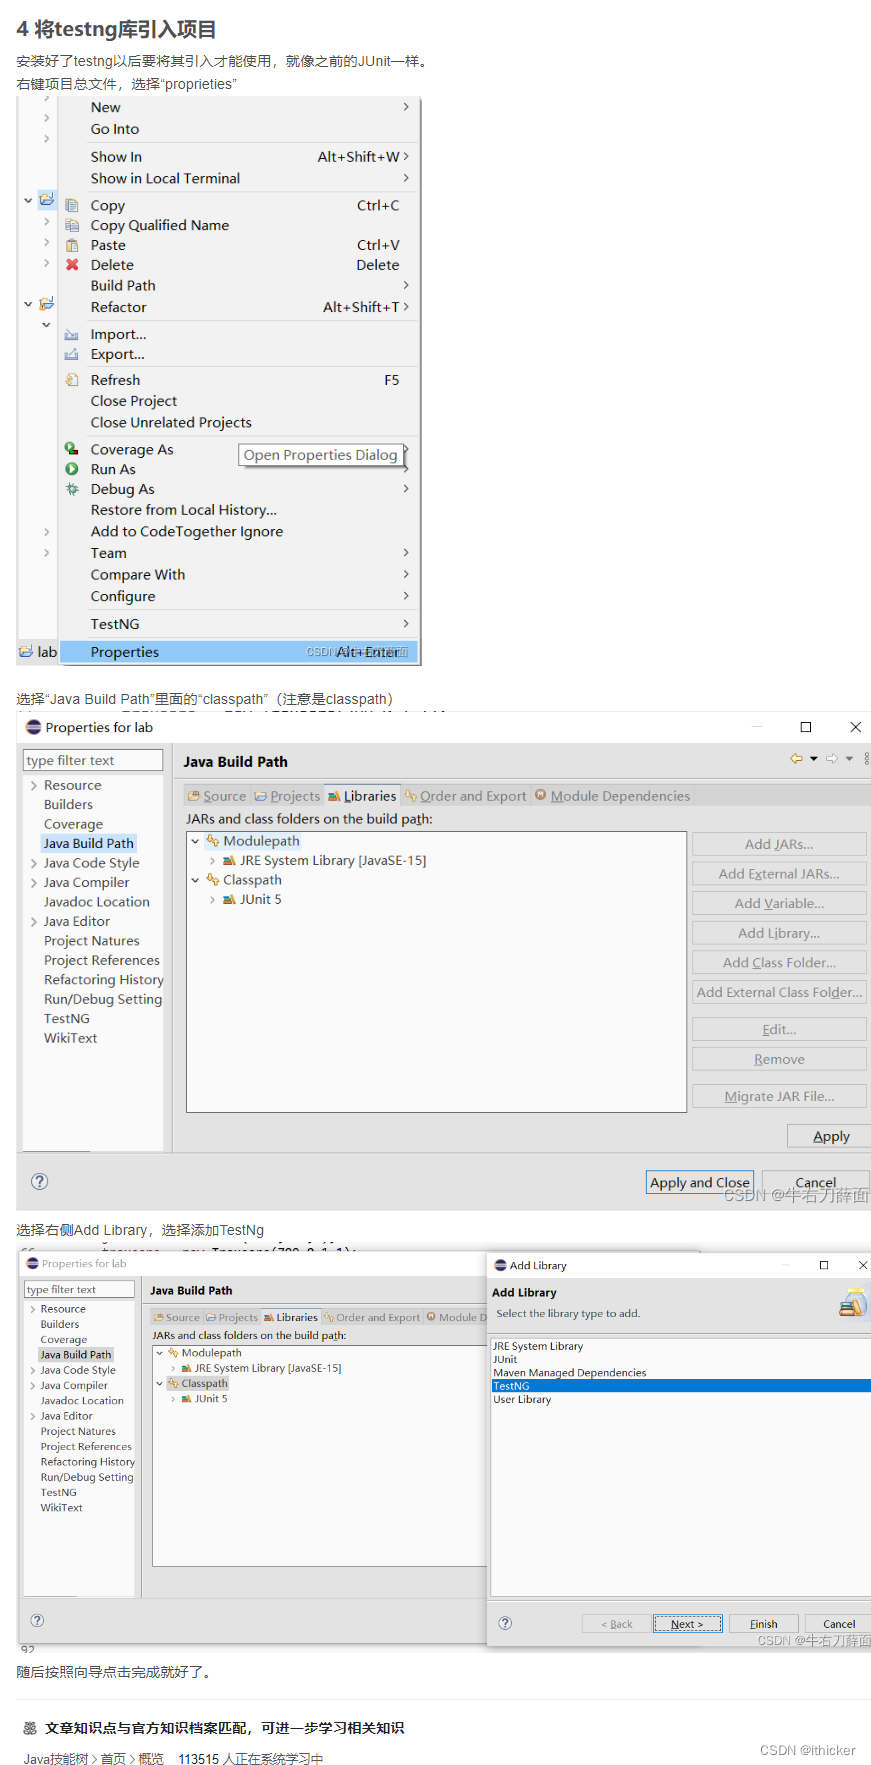Screen dimensions: 871x1765
Task: Click the Copy Qualified Name icon
Action: (x=72, y=225)
